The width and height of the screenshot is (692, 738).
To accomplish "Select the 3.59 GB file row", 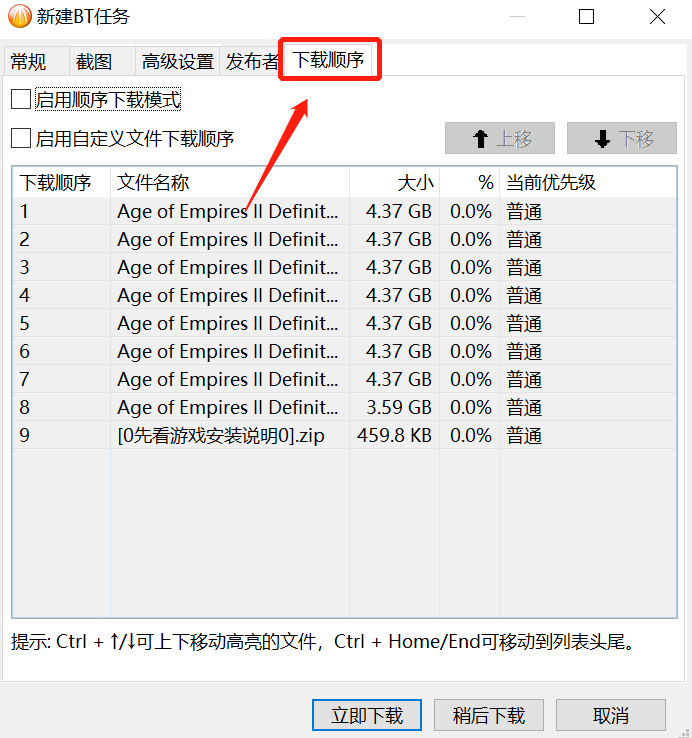I will (345, 407).
